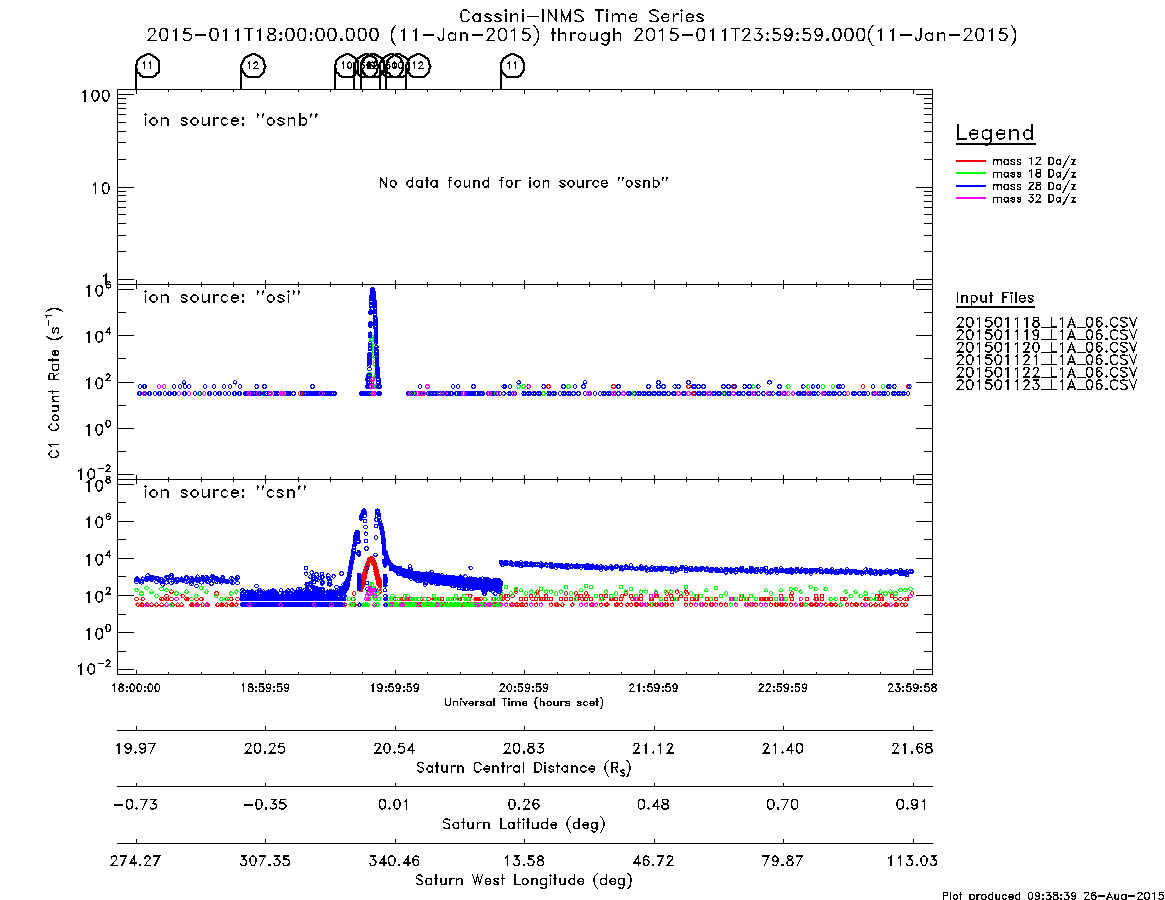Click the file name 201501118_L1A_06.CSV
1165x900 pixels.
[1046, 323]
